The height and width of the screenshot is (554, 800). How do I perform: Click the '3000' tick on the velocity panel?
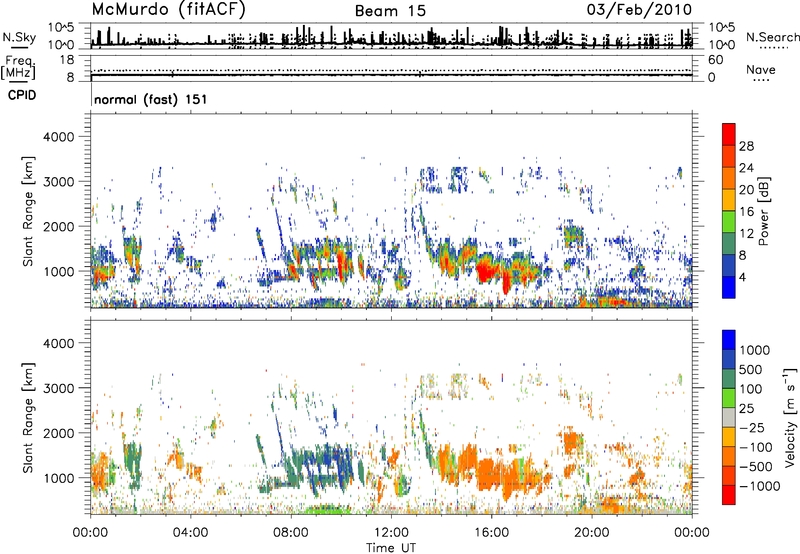click(x=58, y=388)
